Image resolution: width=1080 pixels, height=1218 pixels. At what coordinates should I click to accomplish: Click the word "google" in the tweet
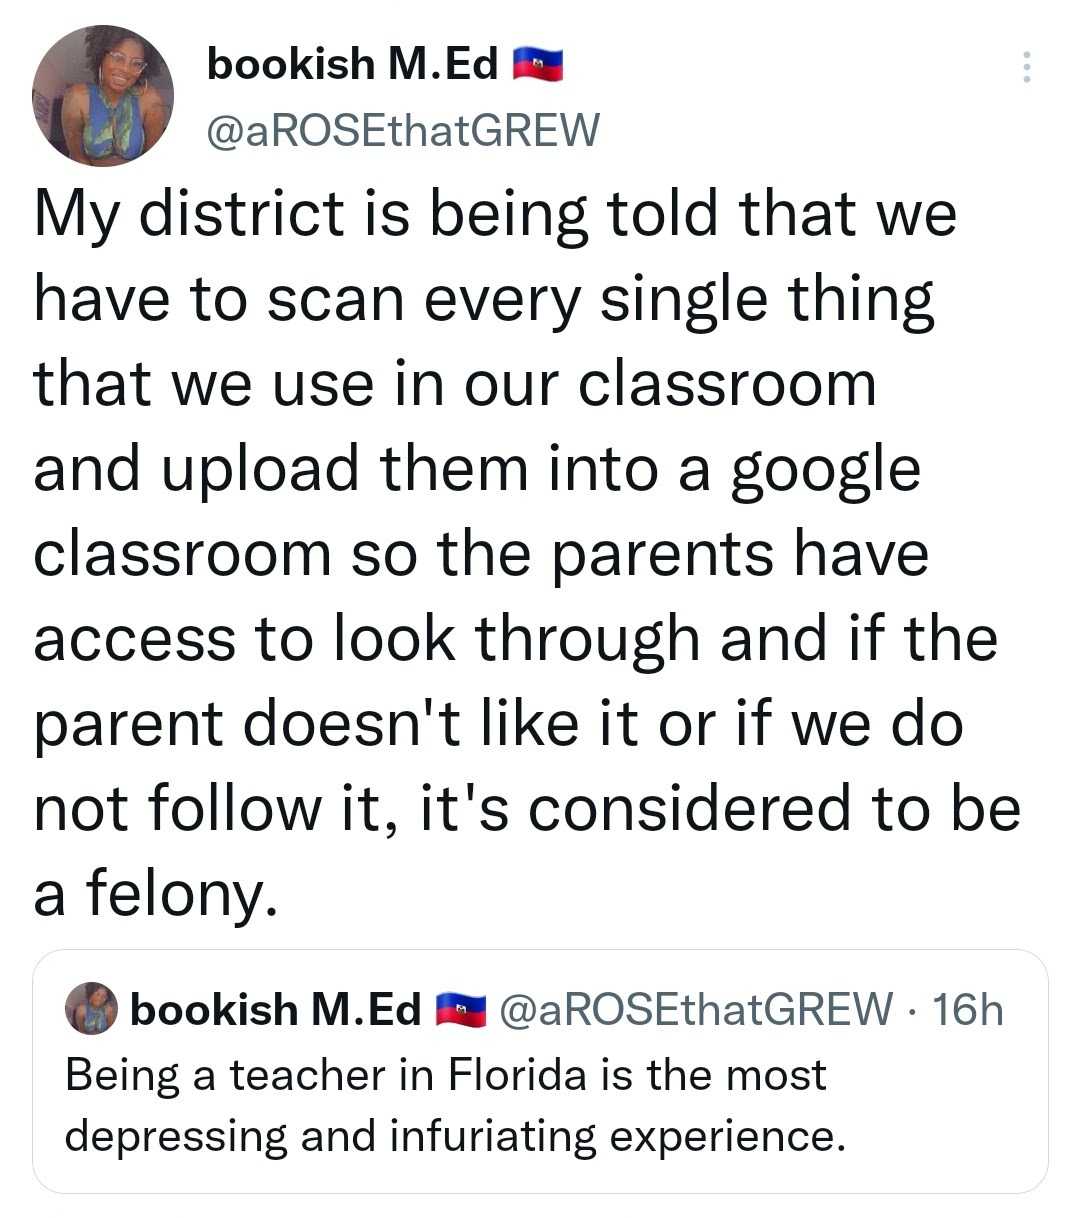click(825, 470)
